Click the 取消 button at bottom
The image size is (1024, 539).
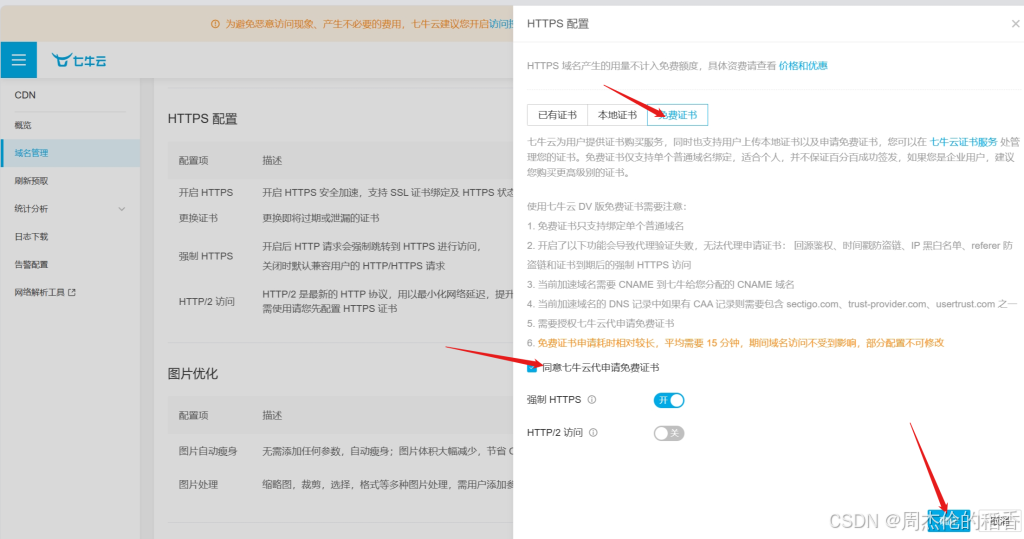(x=999, y=521)
